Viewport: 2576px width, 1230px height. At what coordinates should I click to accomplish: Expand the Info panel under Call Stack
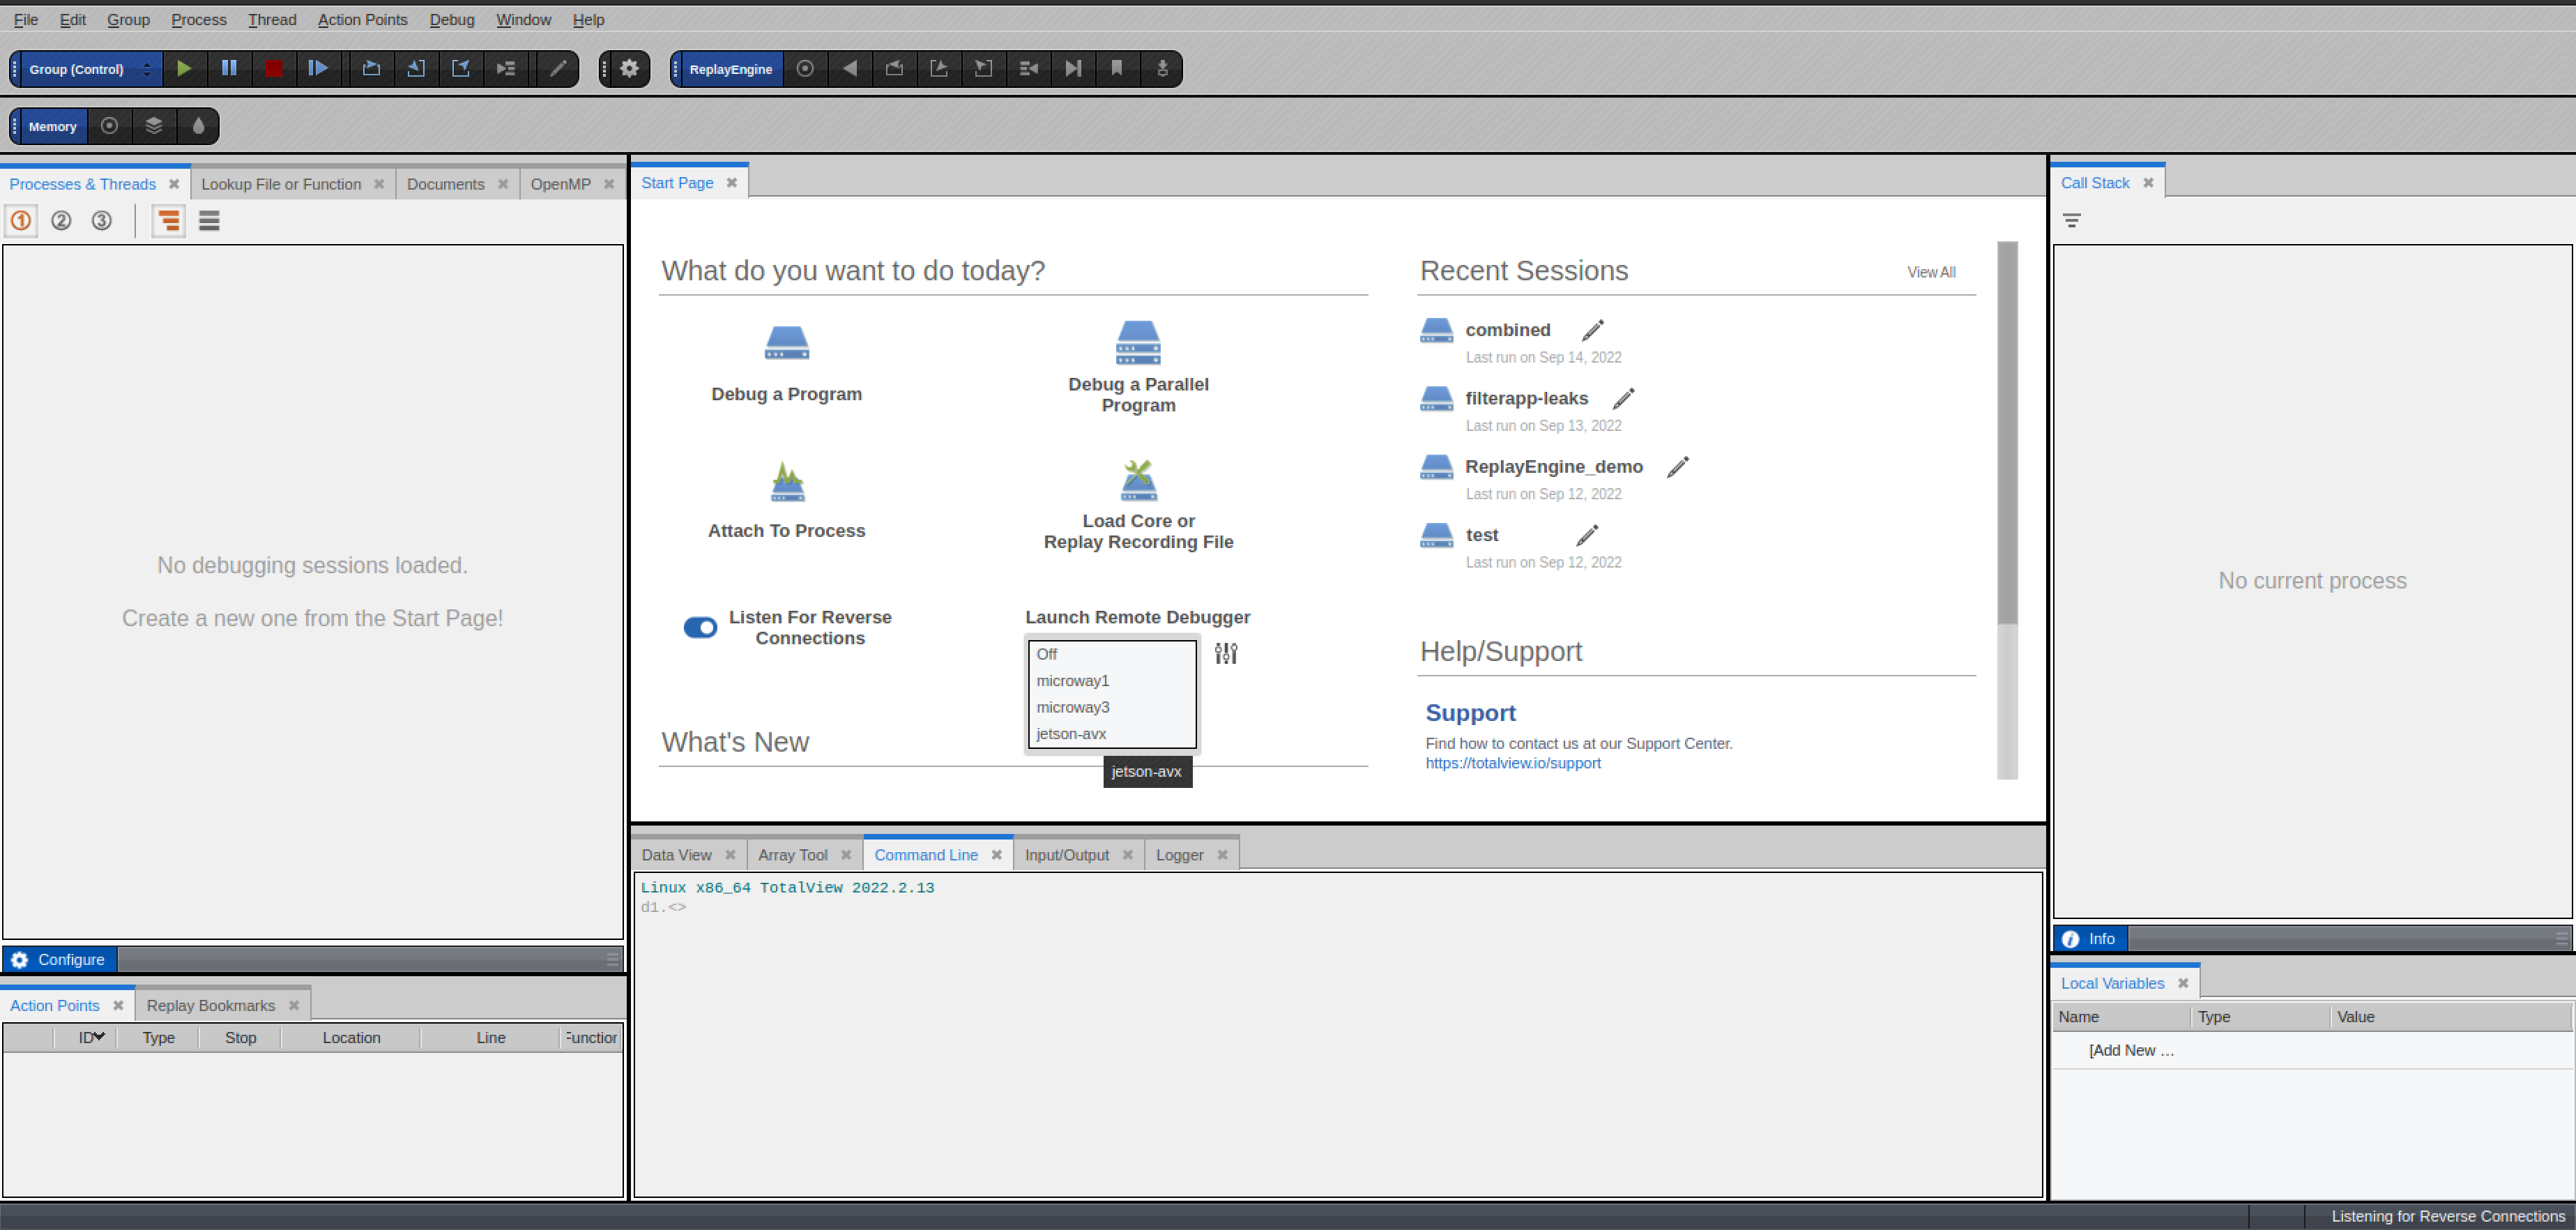pos(2090,939)
